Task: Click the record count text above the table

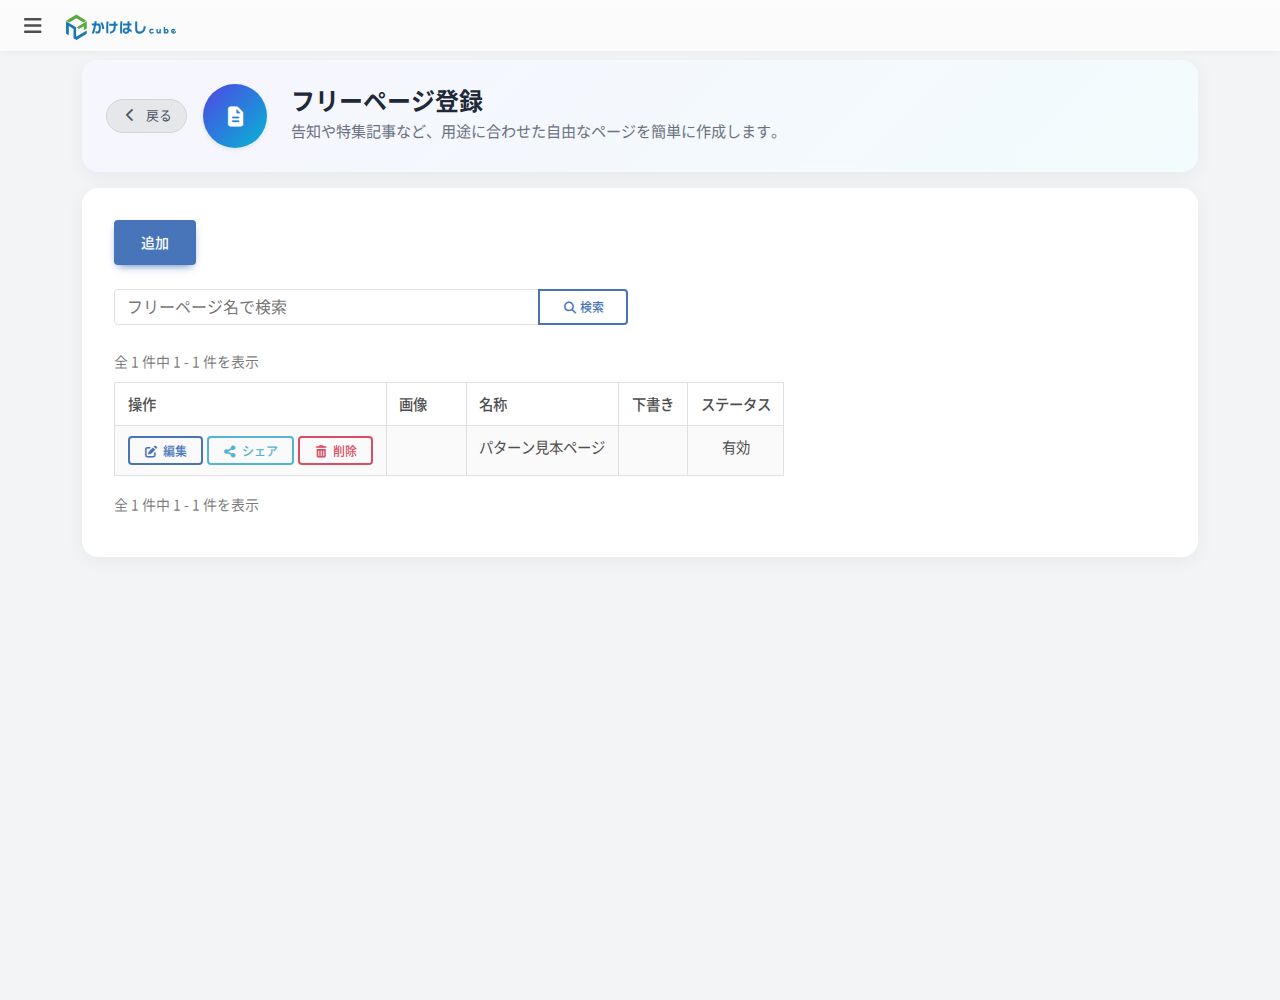Action: tap(186, 362)
